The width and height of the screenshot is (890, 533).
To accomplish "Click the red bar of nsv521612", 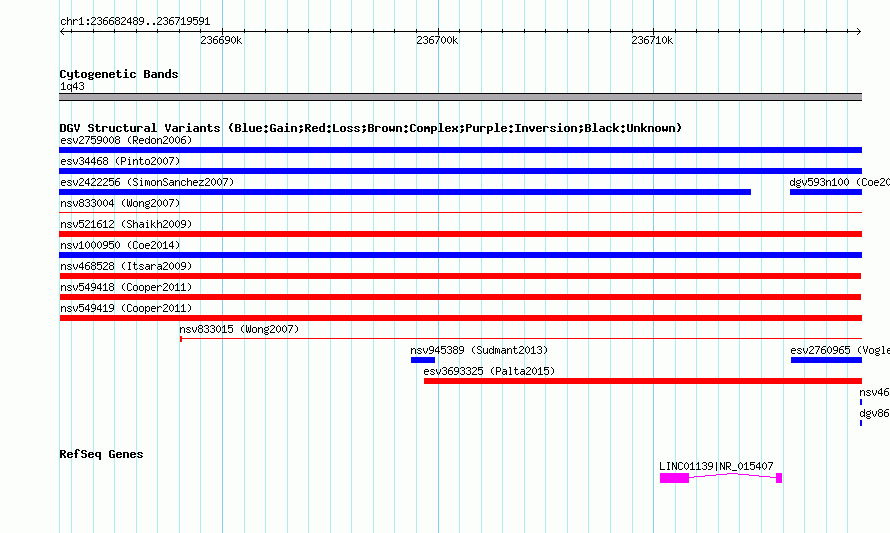I will click(x=460, y=234).
